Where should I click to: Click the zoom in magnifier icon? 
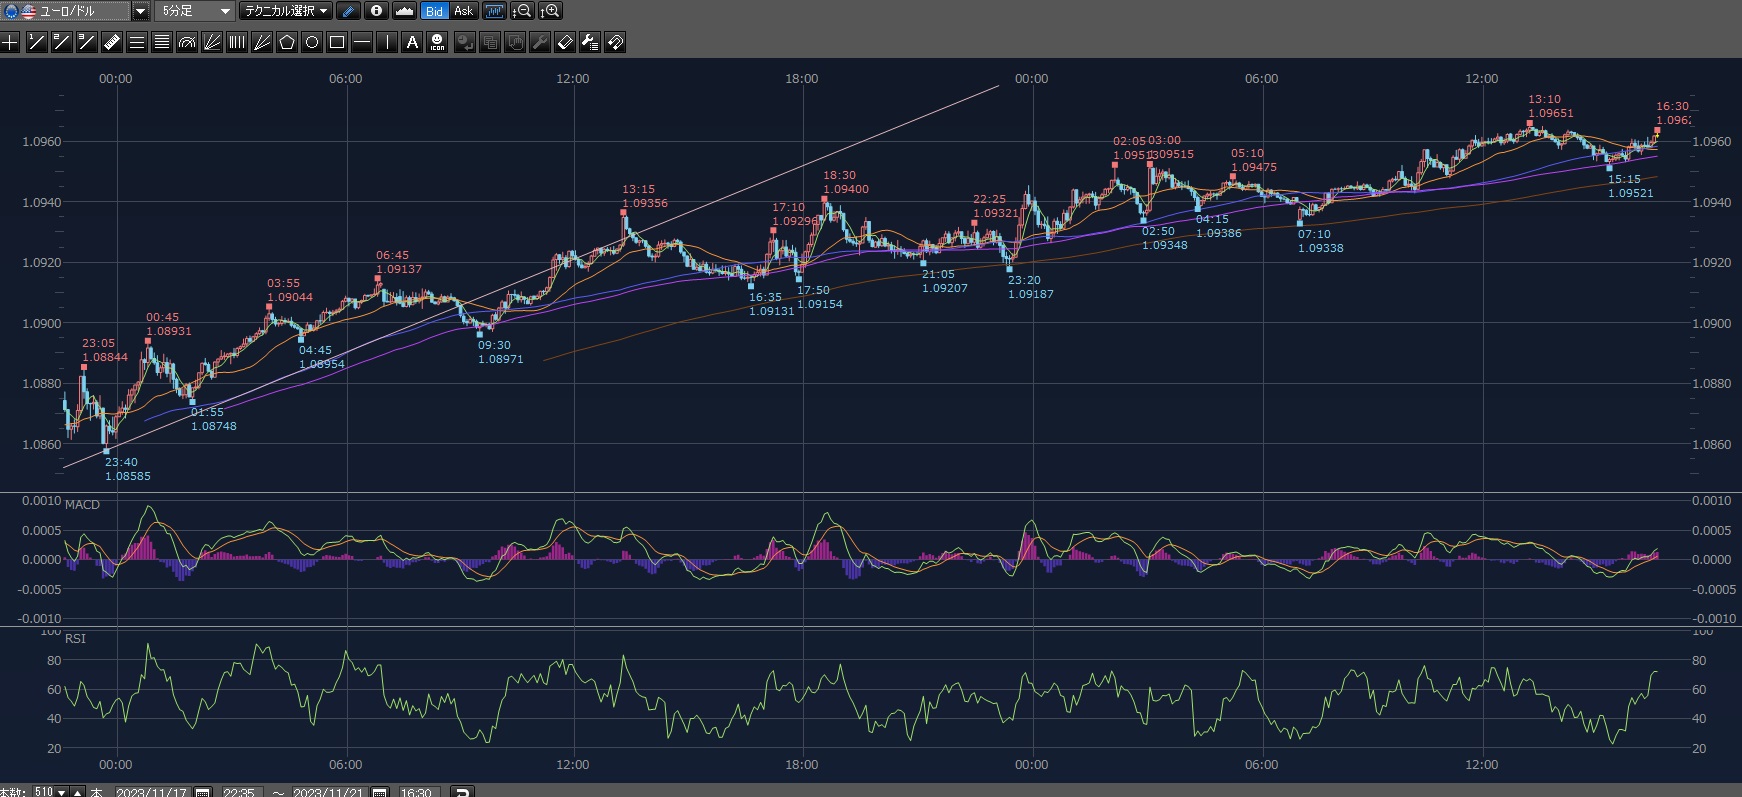pyautogui.click(x=550, y=11)
